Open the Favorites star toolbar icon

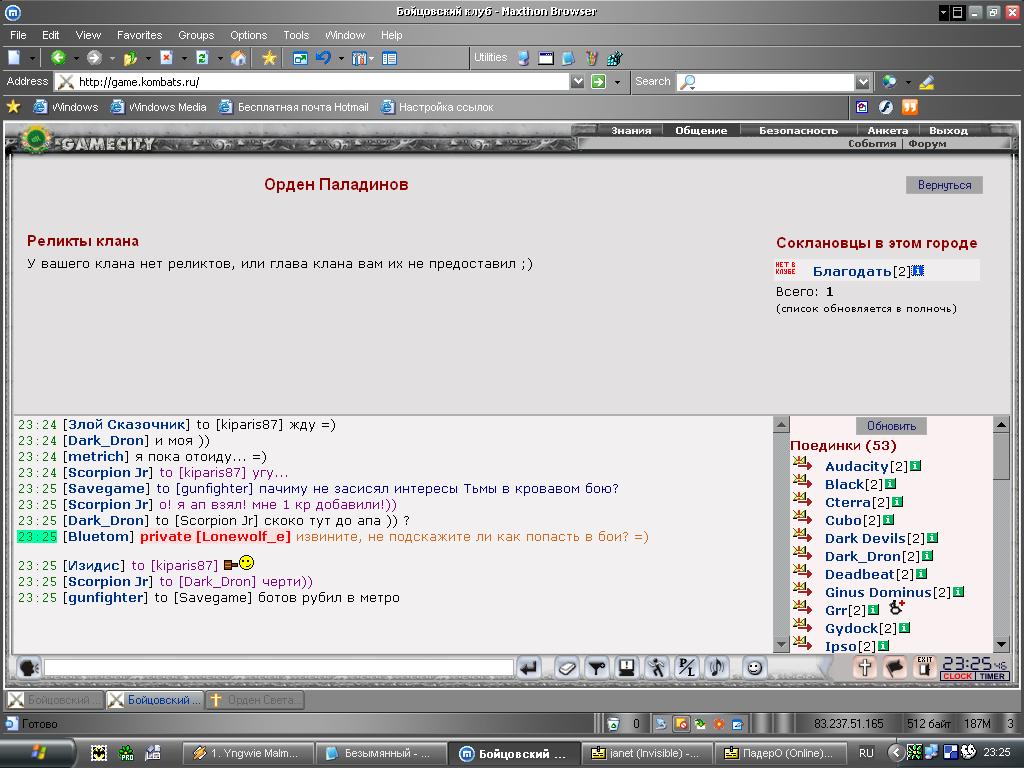point(268,58)
